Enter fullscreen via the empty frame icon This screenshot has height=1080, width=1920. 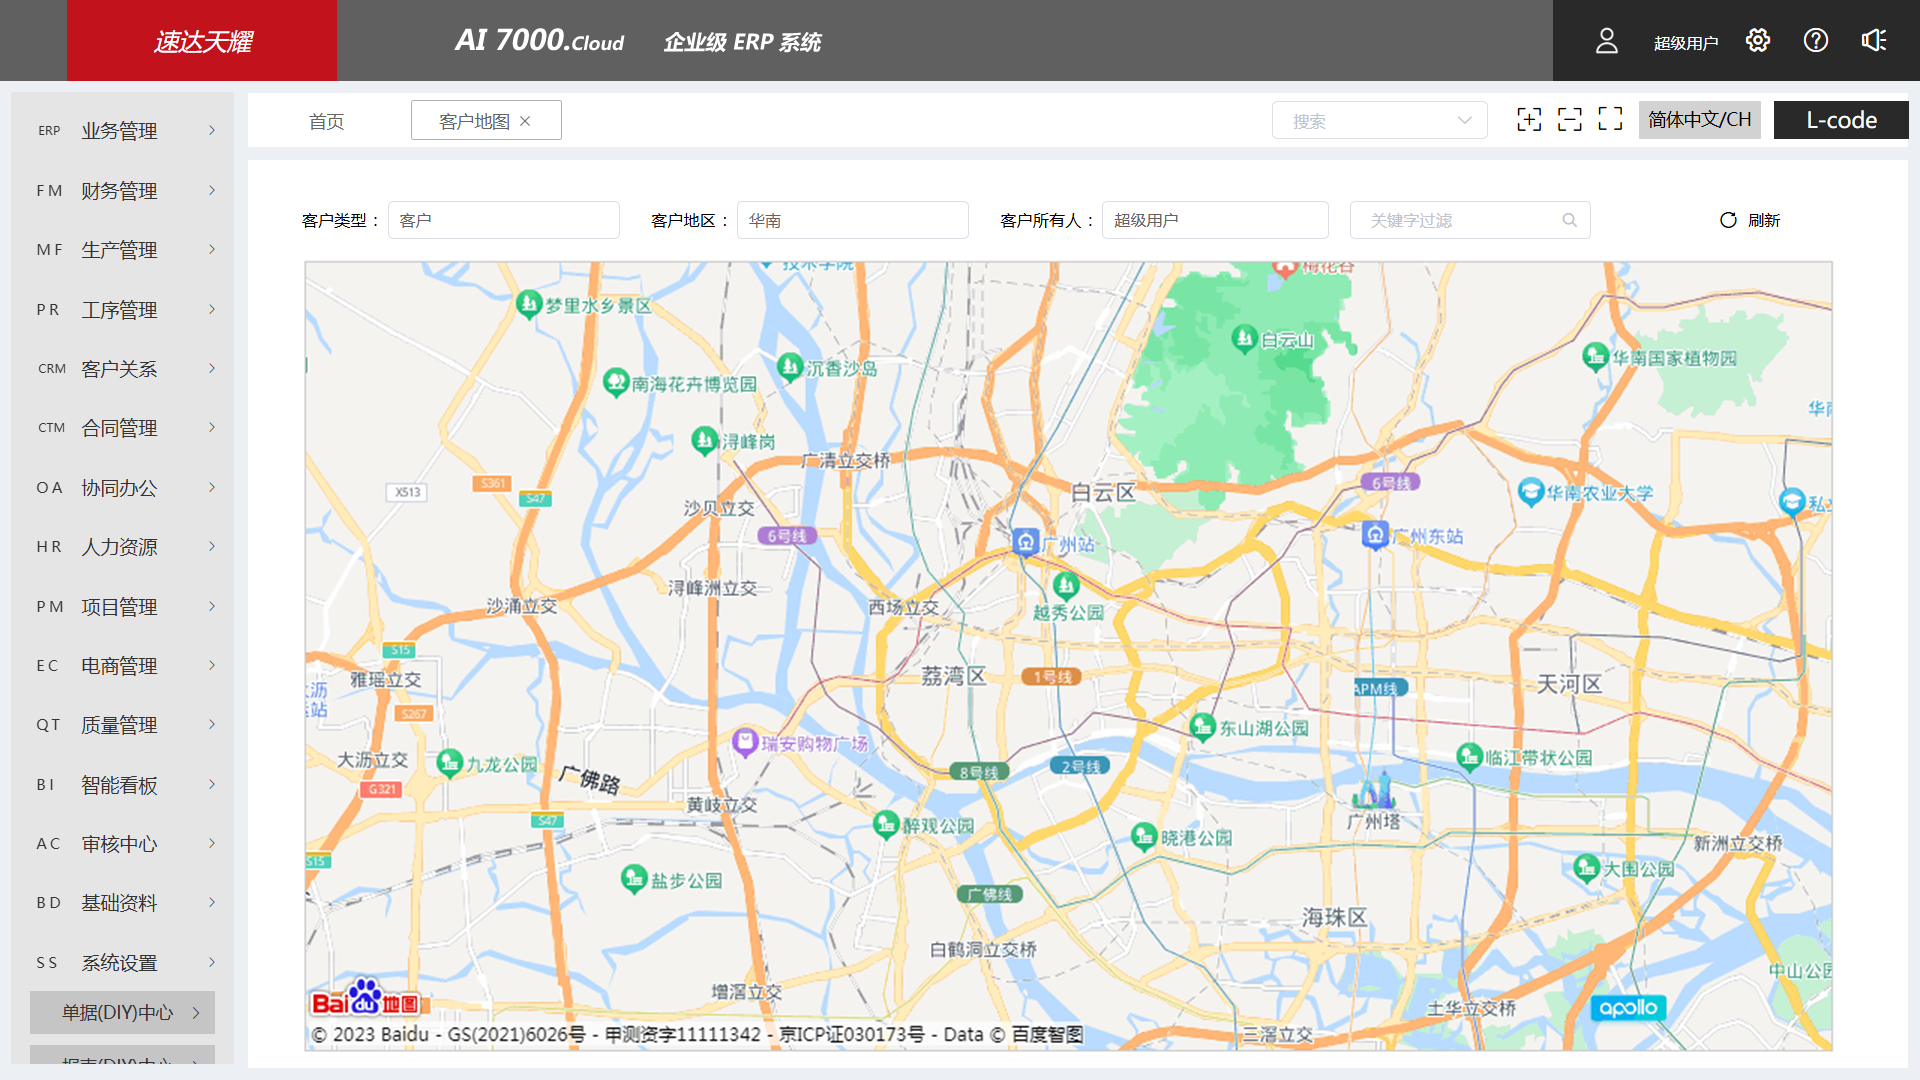1611,119
